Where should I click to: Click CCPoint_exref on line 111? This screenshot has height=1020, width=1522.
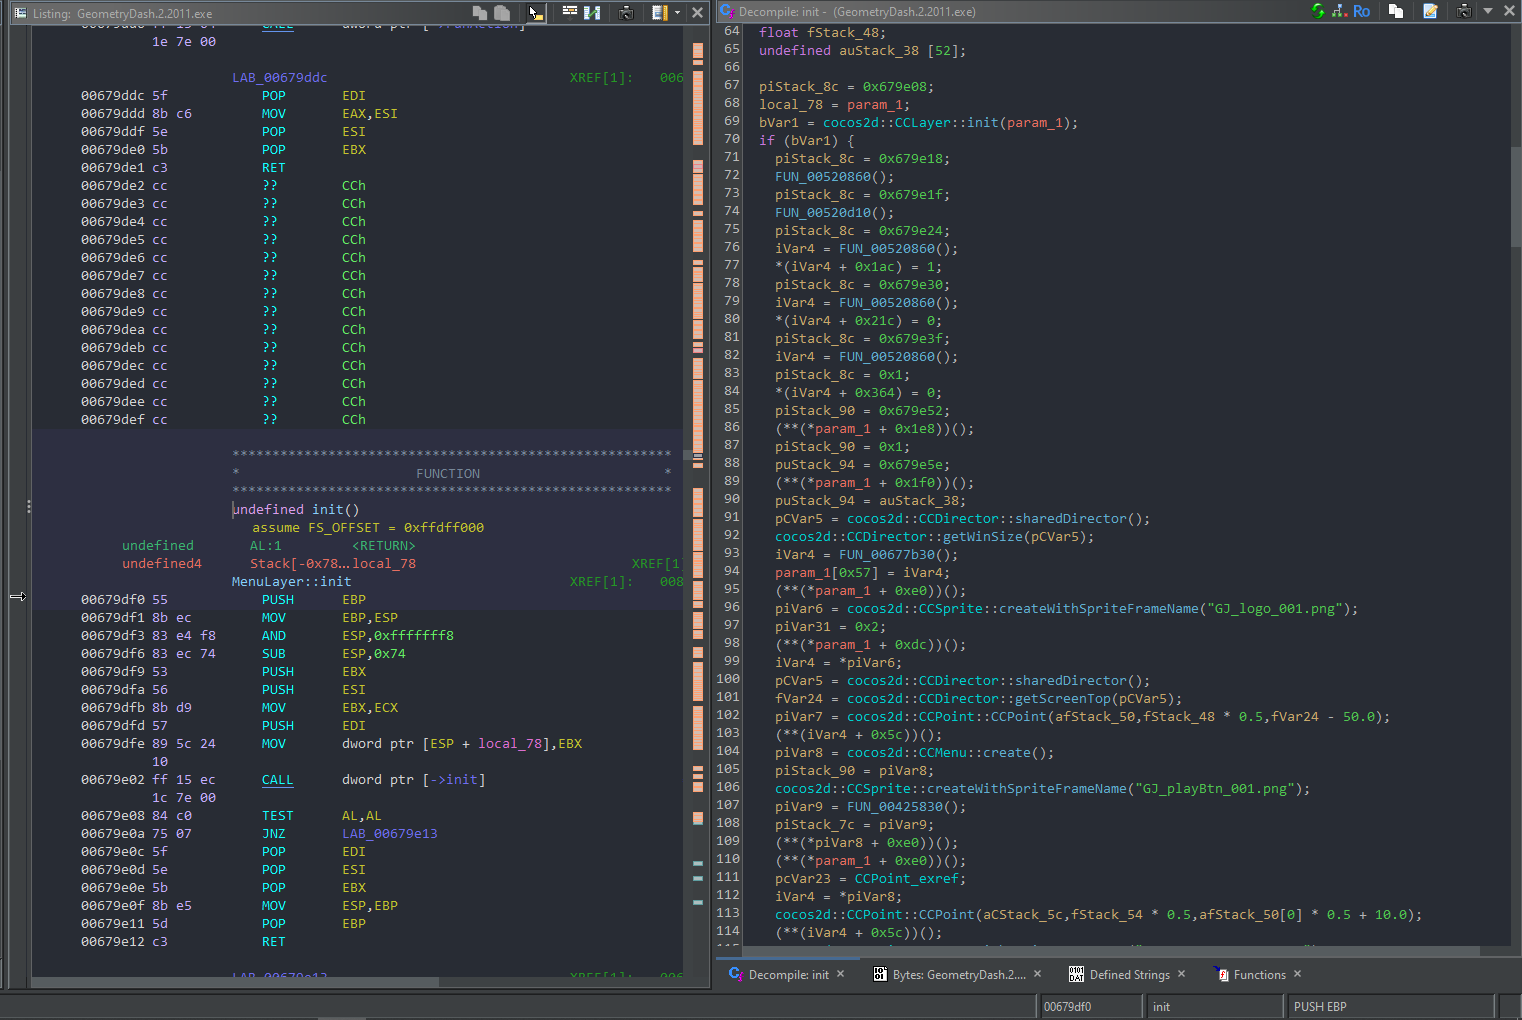[906, 879]
